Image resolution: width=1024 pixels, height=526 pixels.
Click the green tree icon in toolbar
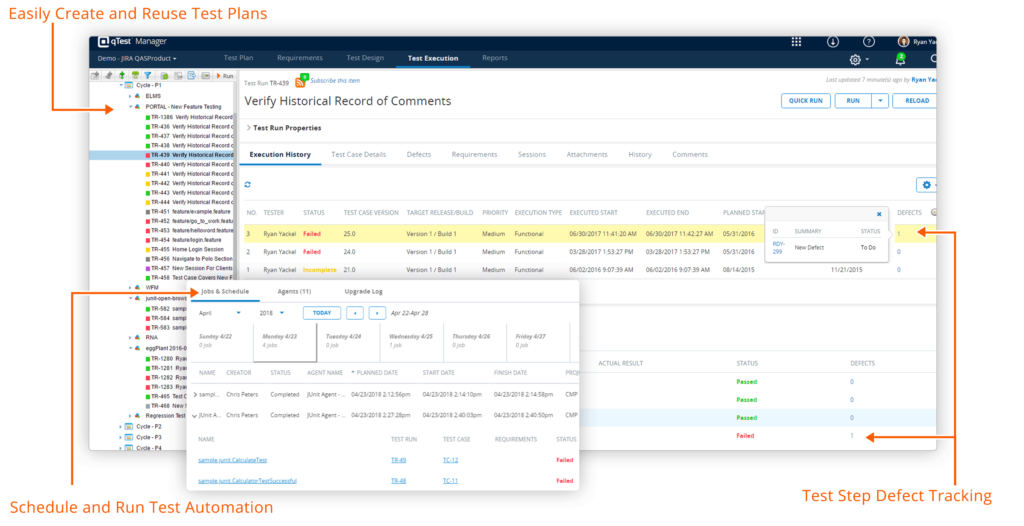click(135, 76)
